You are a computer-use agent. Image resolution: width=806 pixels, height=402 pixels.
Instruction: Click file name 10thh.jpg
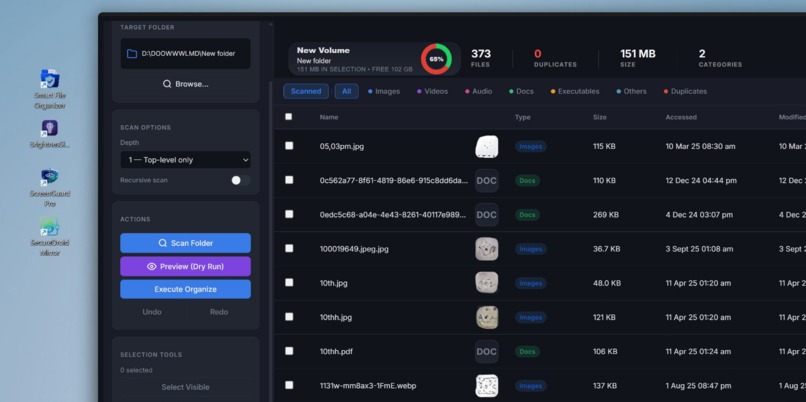(x=336, y=317)
